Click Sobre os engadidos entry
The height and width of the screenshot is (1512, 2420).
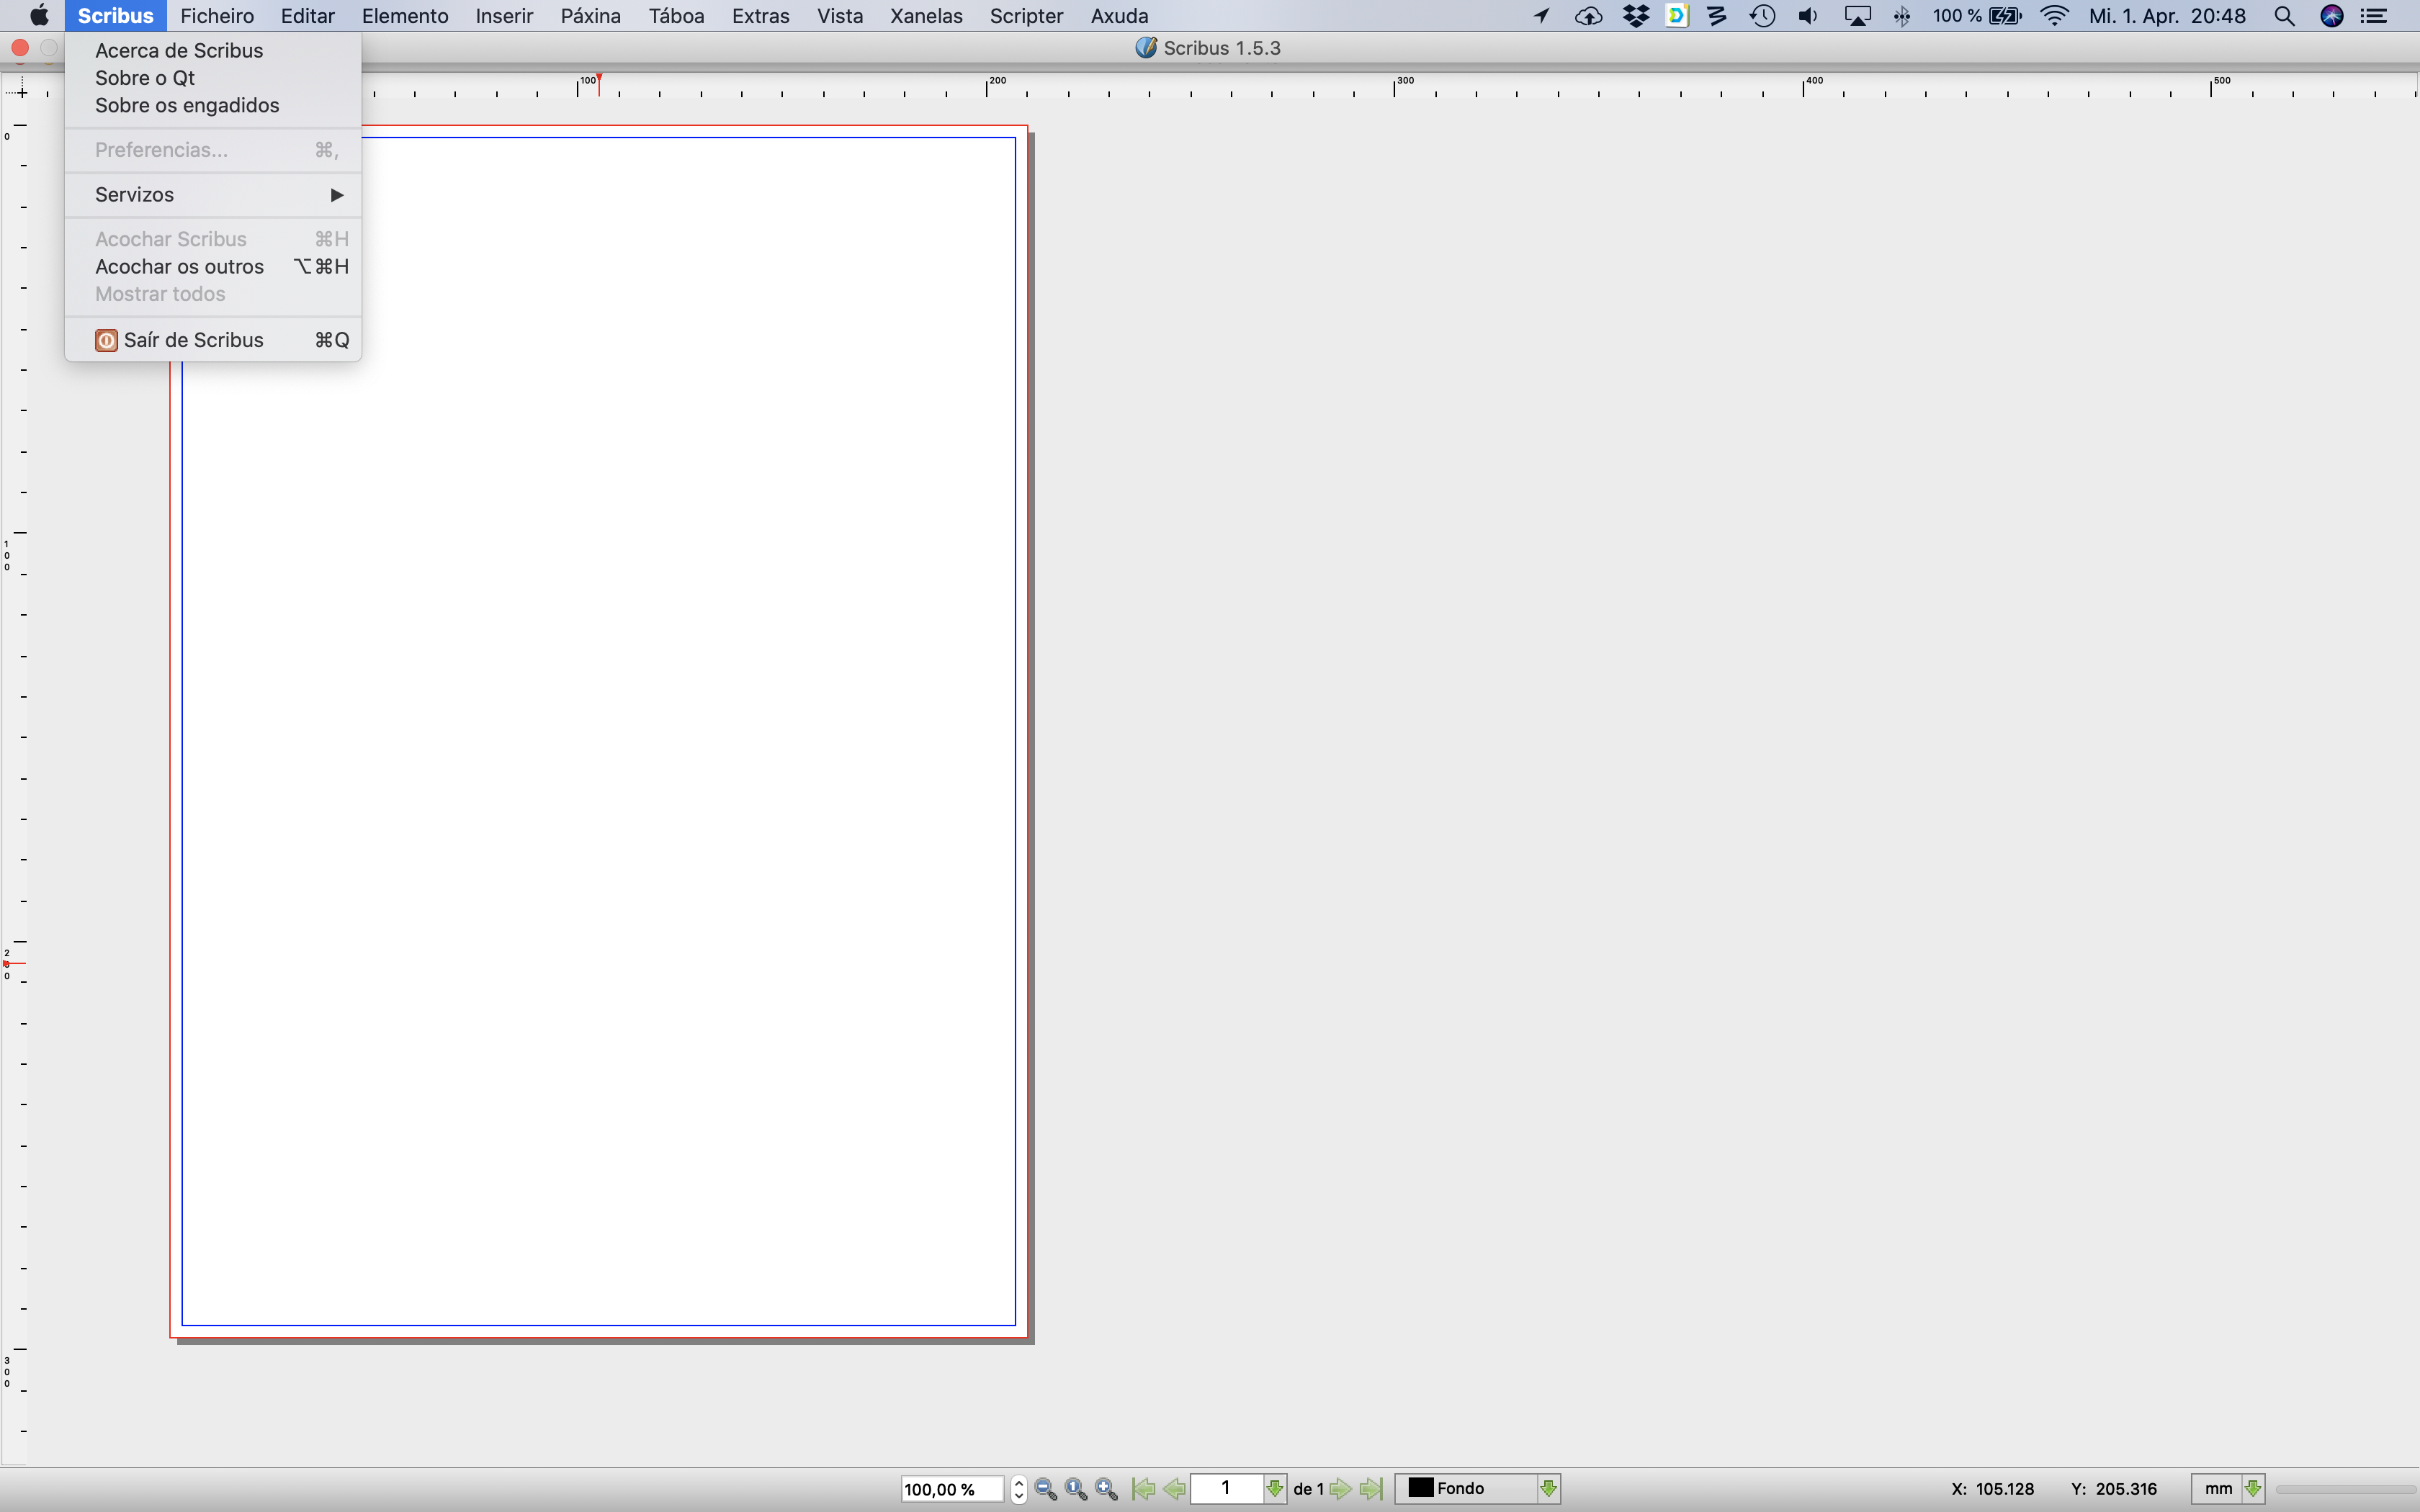[187, 105]
